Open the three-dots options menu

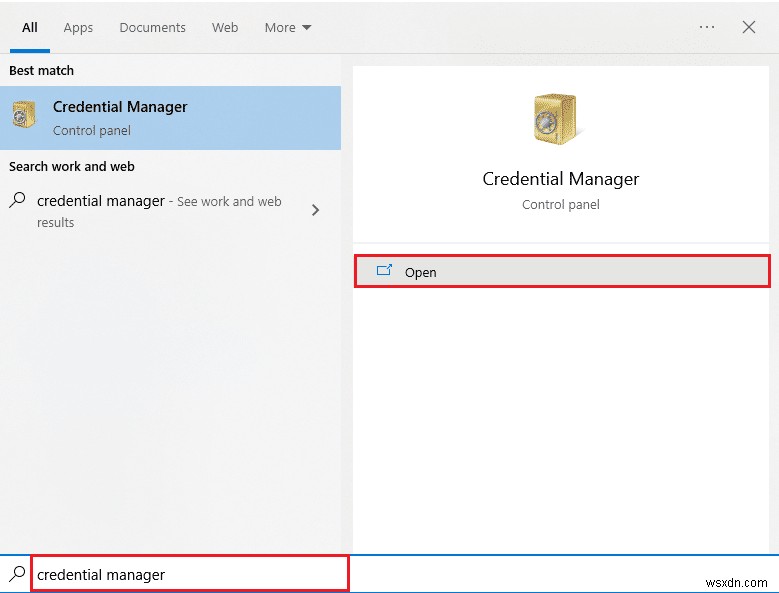(x=707, y=27)
